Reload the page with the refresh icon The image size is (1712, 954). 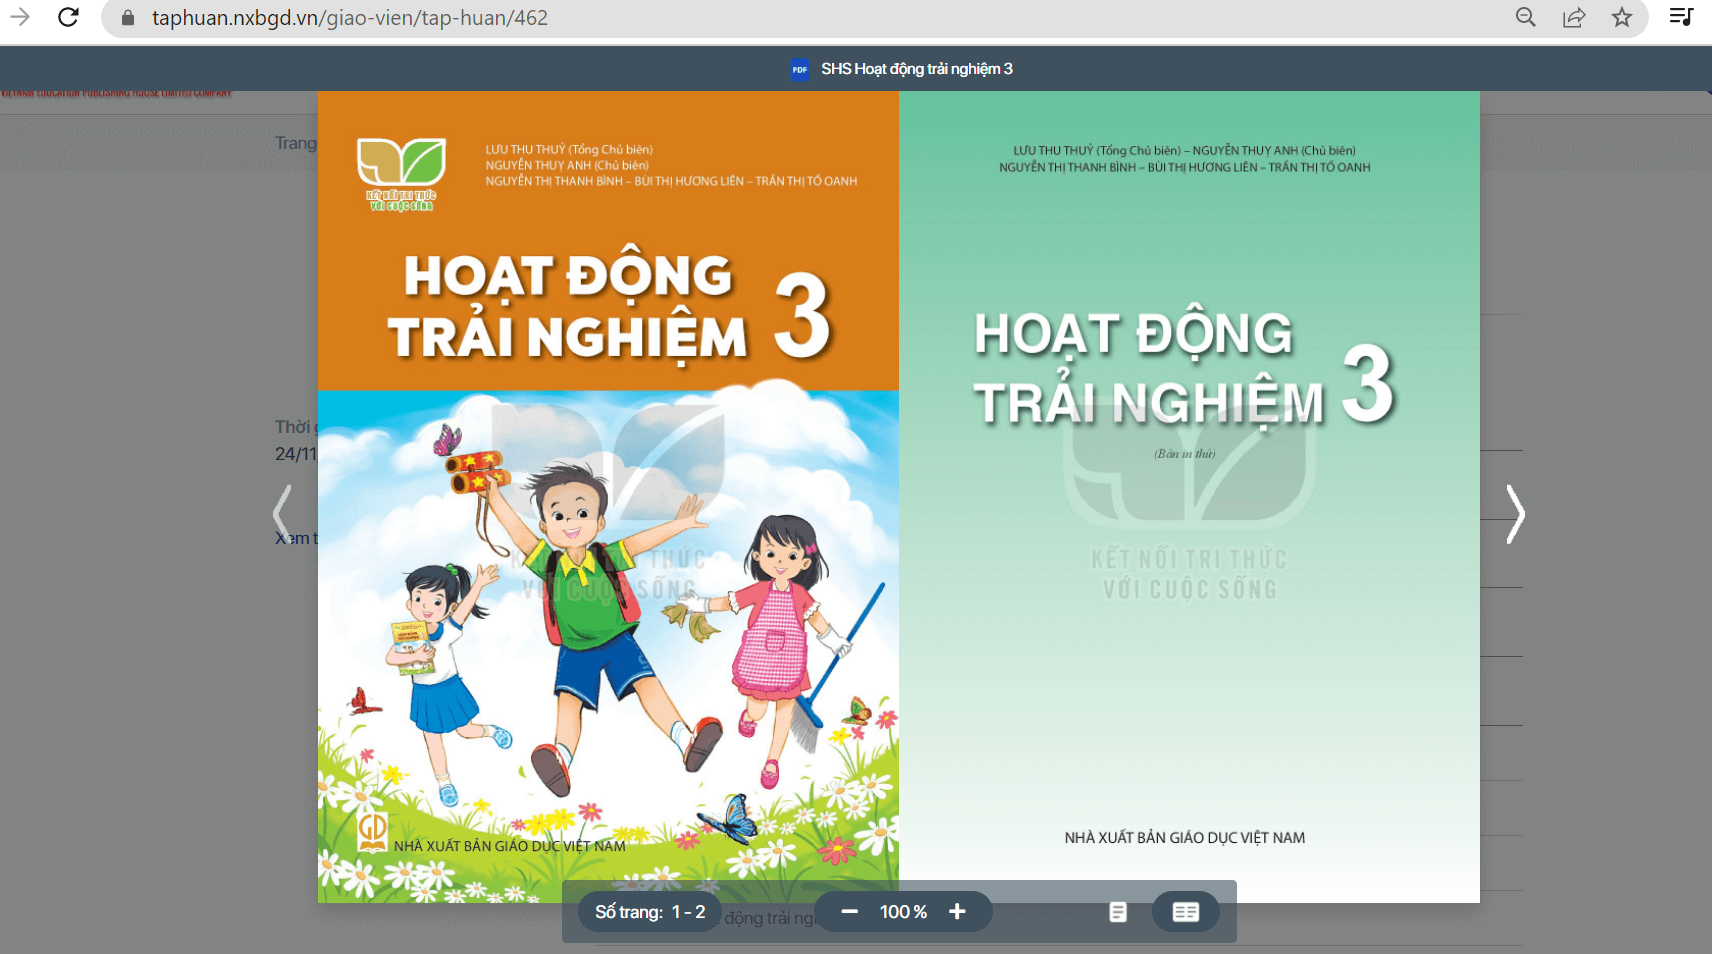click(68, 17)
